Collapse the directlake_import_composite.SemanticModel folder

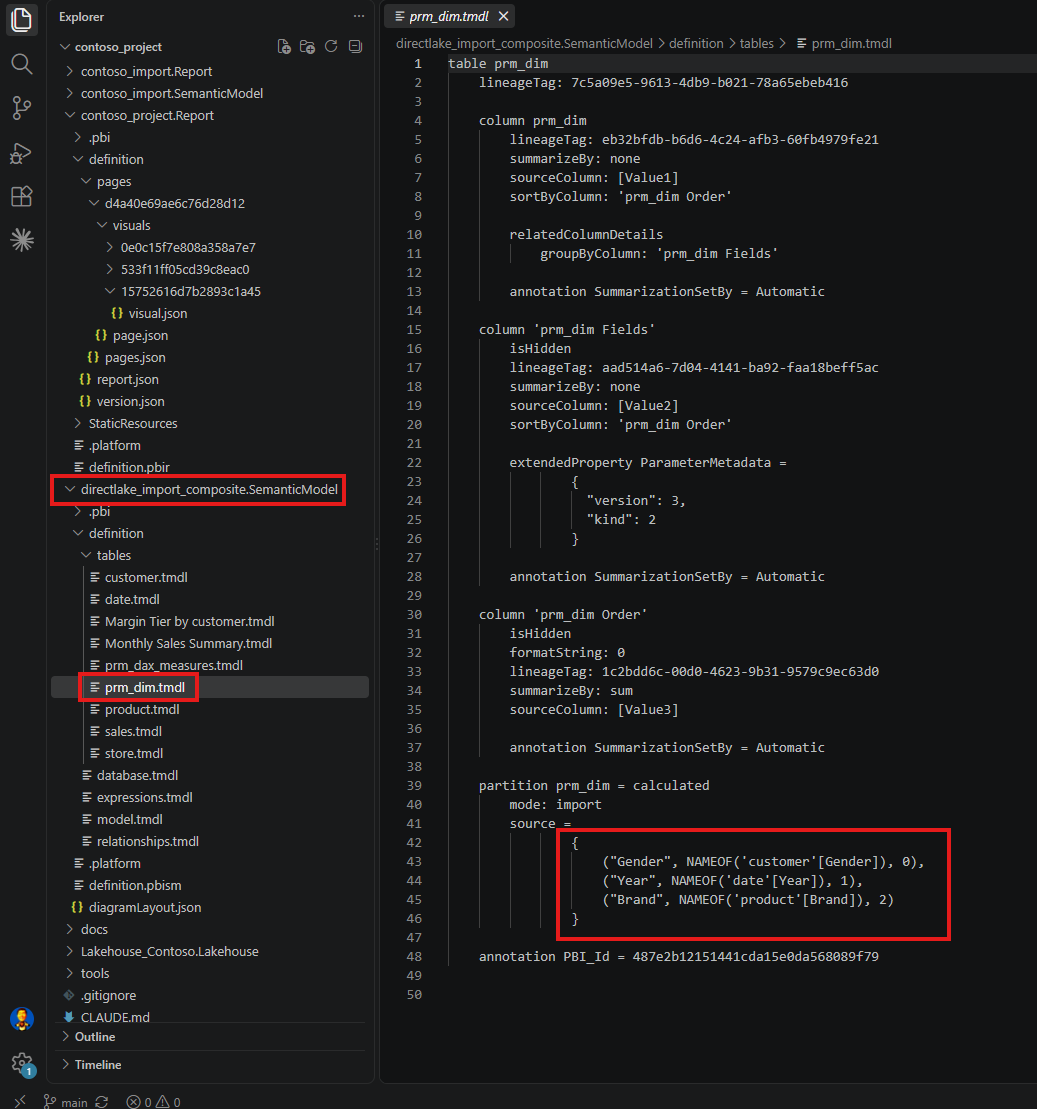click(209, 489)
